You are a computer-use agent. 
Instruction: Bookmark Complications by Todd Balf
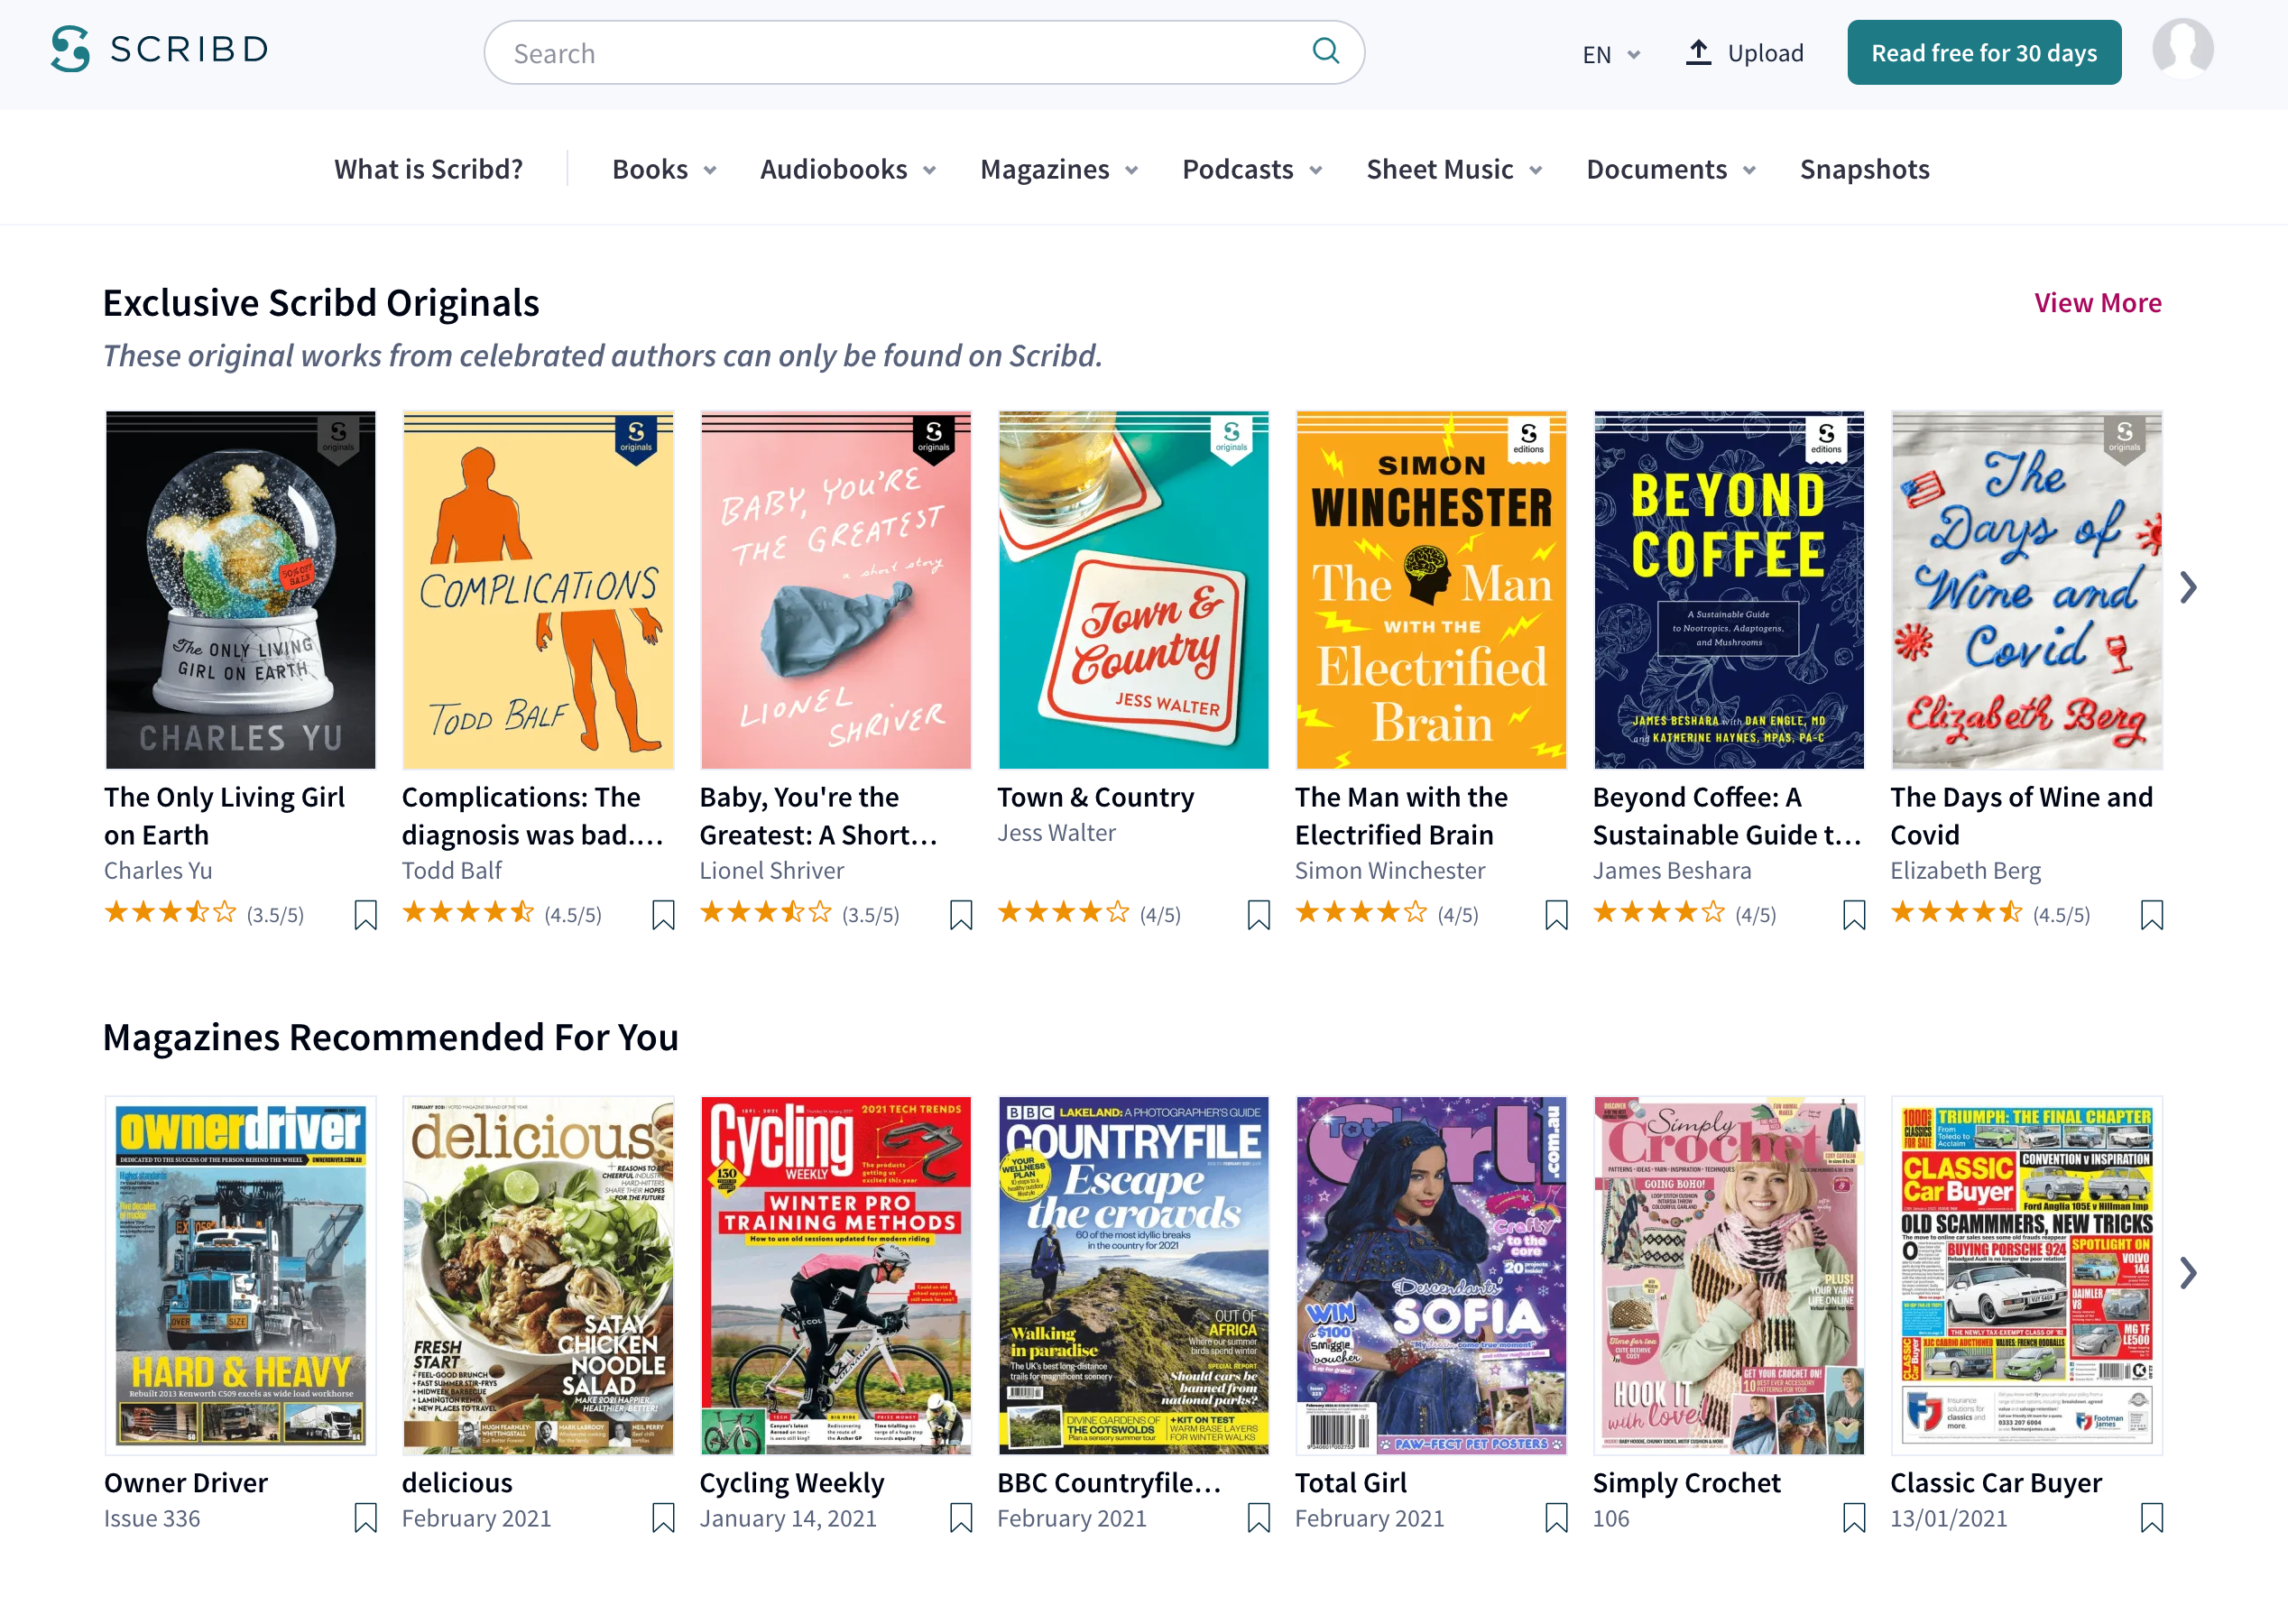(x=663, y=915)
